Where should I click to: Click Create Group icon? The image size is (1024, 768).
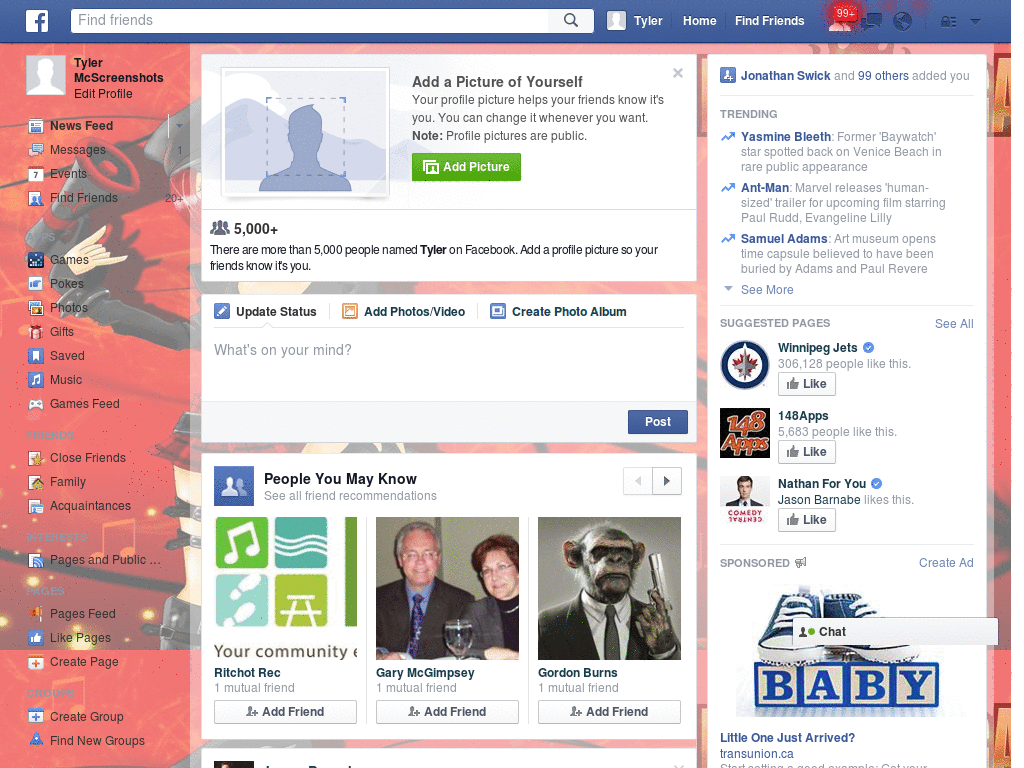(36, 716)
